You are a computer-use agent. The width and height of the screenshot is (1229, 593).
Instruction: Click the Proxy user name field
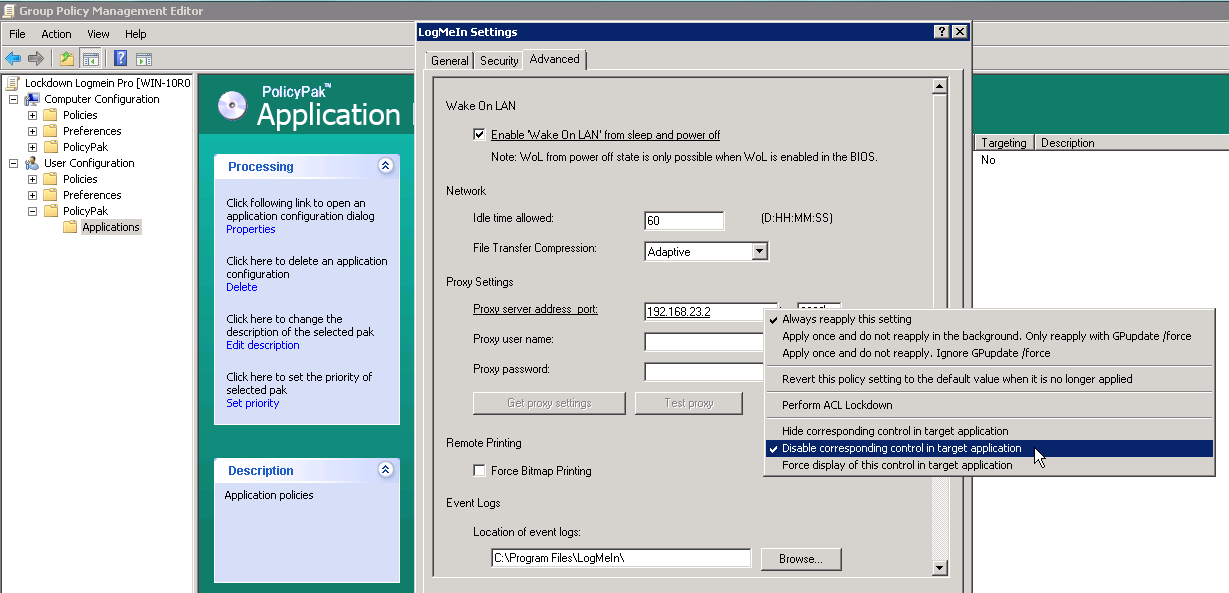pyautogui.click(x=705, y=341)
